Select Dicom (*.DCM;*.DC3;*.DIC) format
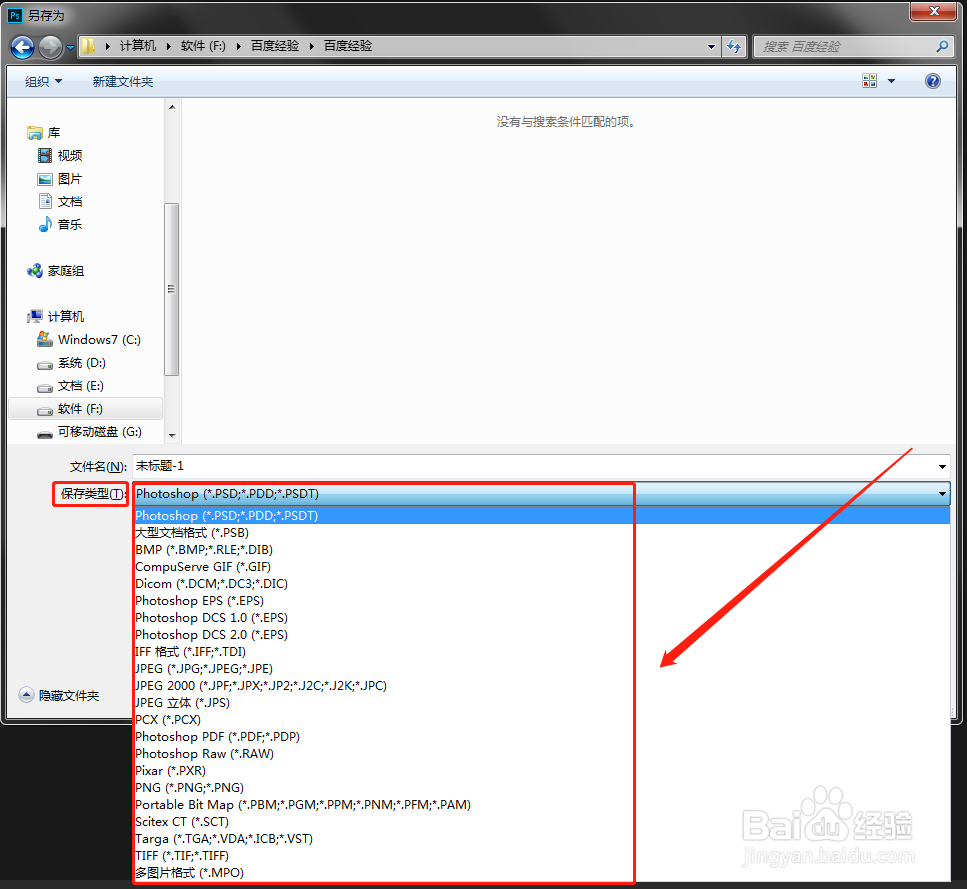Viewport: 967px width, 889px height. coord(541,583)
